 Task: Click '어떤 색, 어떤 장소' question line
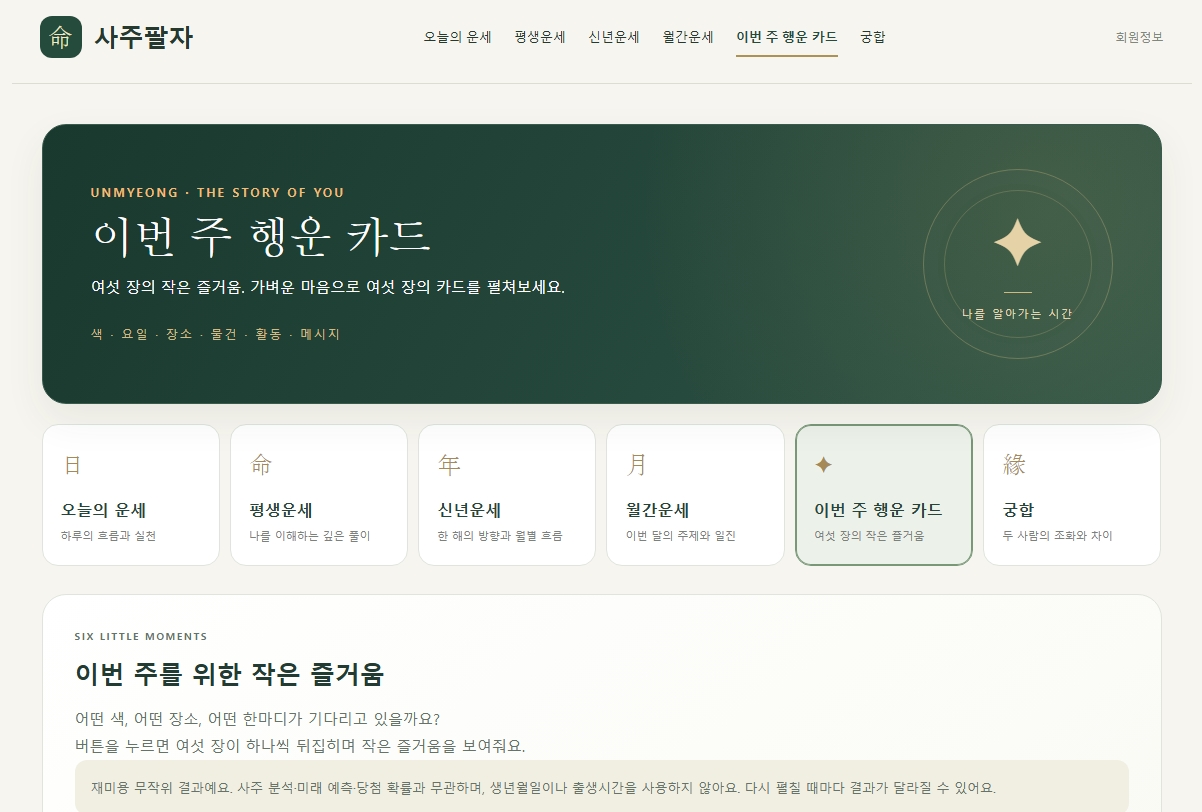(258, 719)
